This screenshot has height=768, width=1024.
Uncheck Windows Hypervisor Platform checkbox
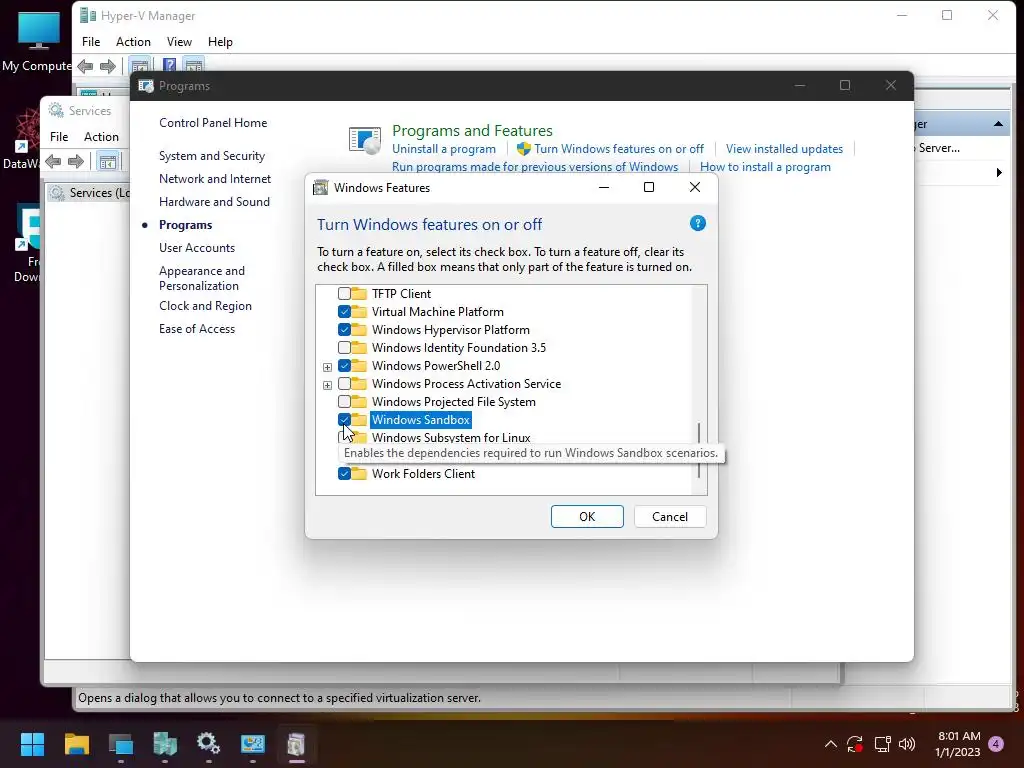point(344,330)
